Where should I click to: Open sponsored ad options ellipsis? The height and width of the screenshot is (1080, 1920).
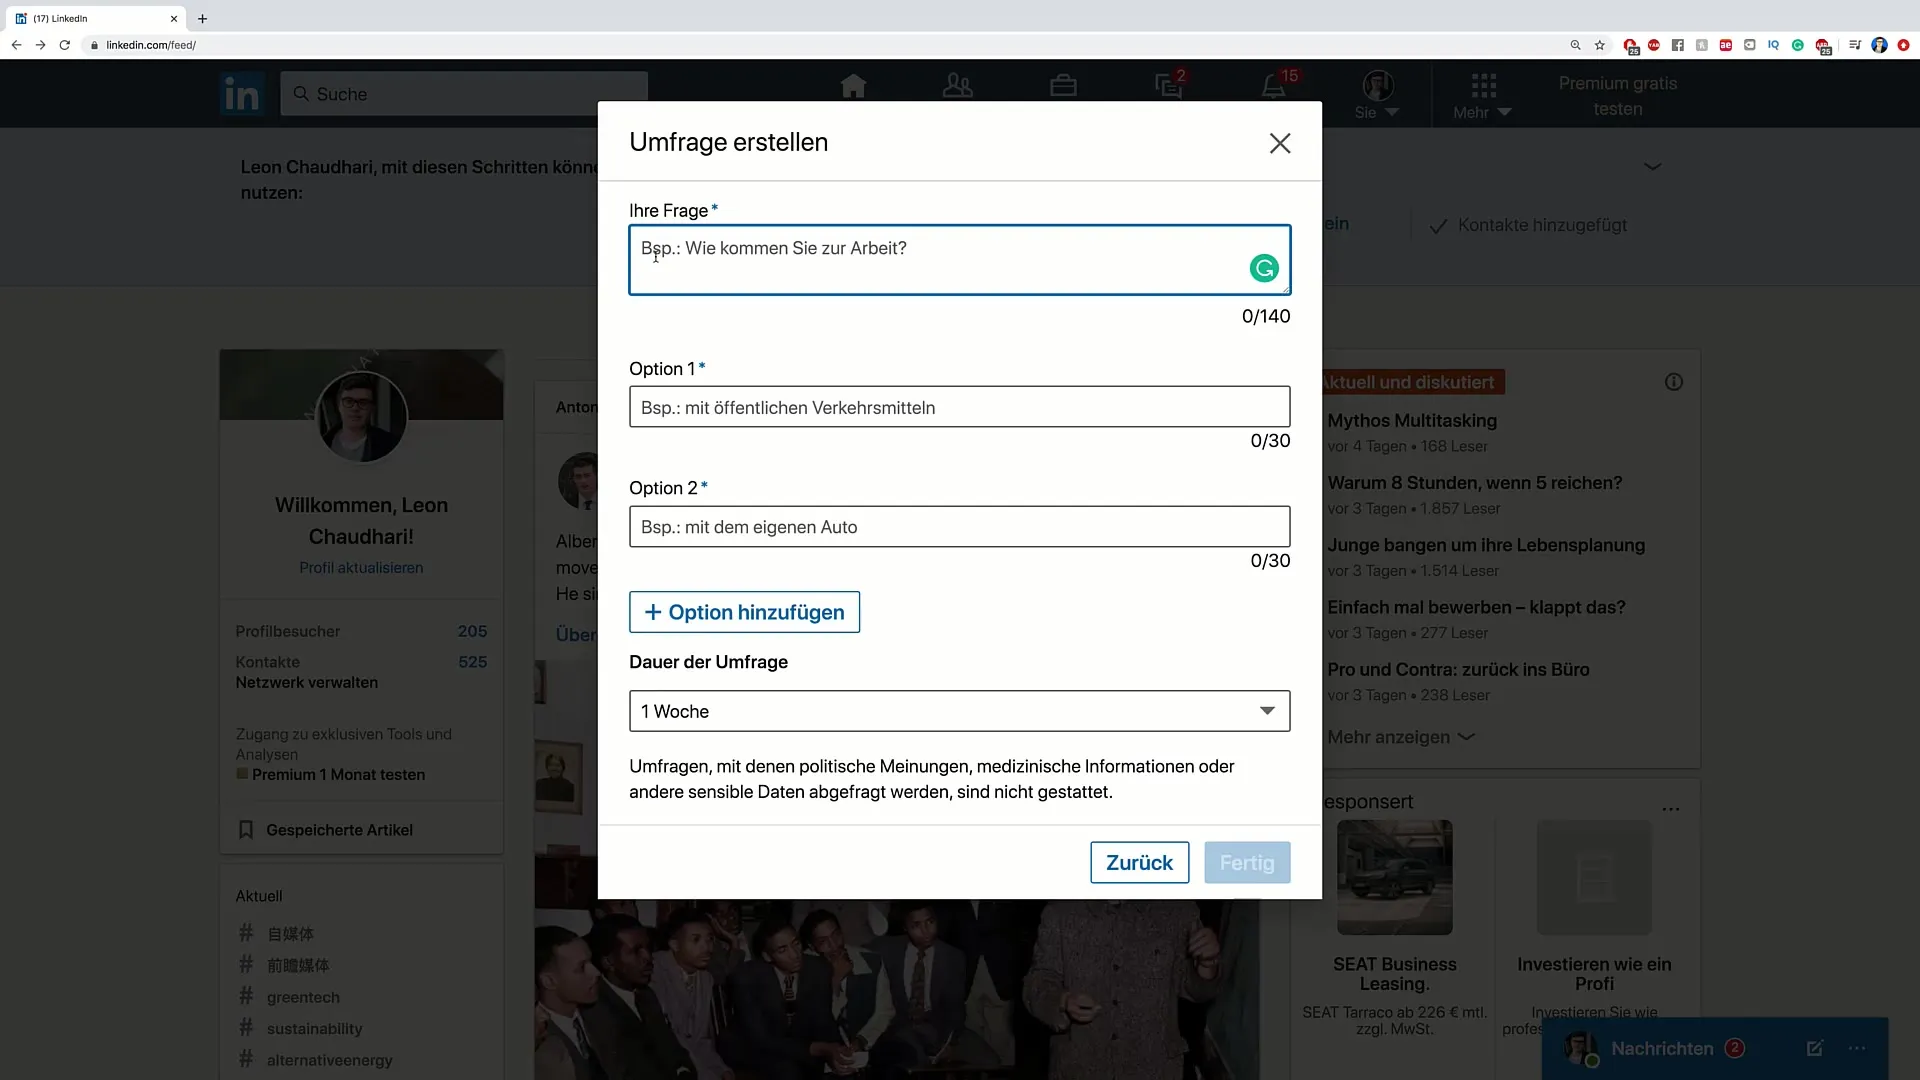pyautogui.click(x=1671, y=809)
